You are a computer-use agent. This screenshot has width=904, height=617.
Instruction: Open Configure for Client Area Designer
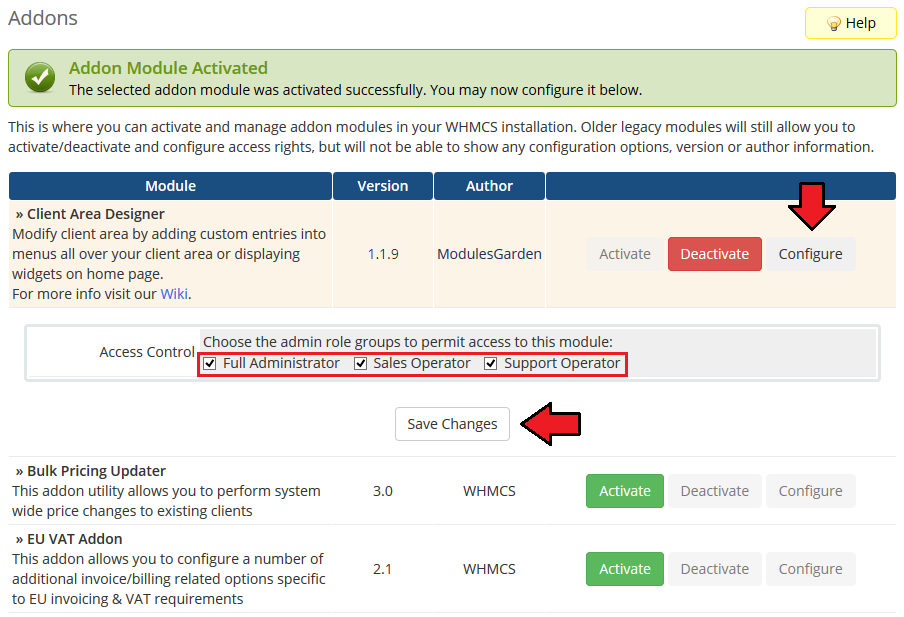810,254
